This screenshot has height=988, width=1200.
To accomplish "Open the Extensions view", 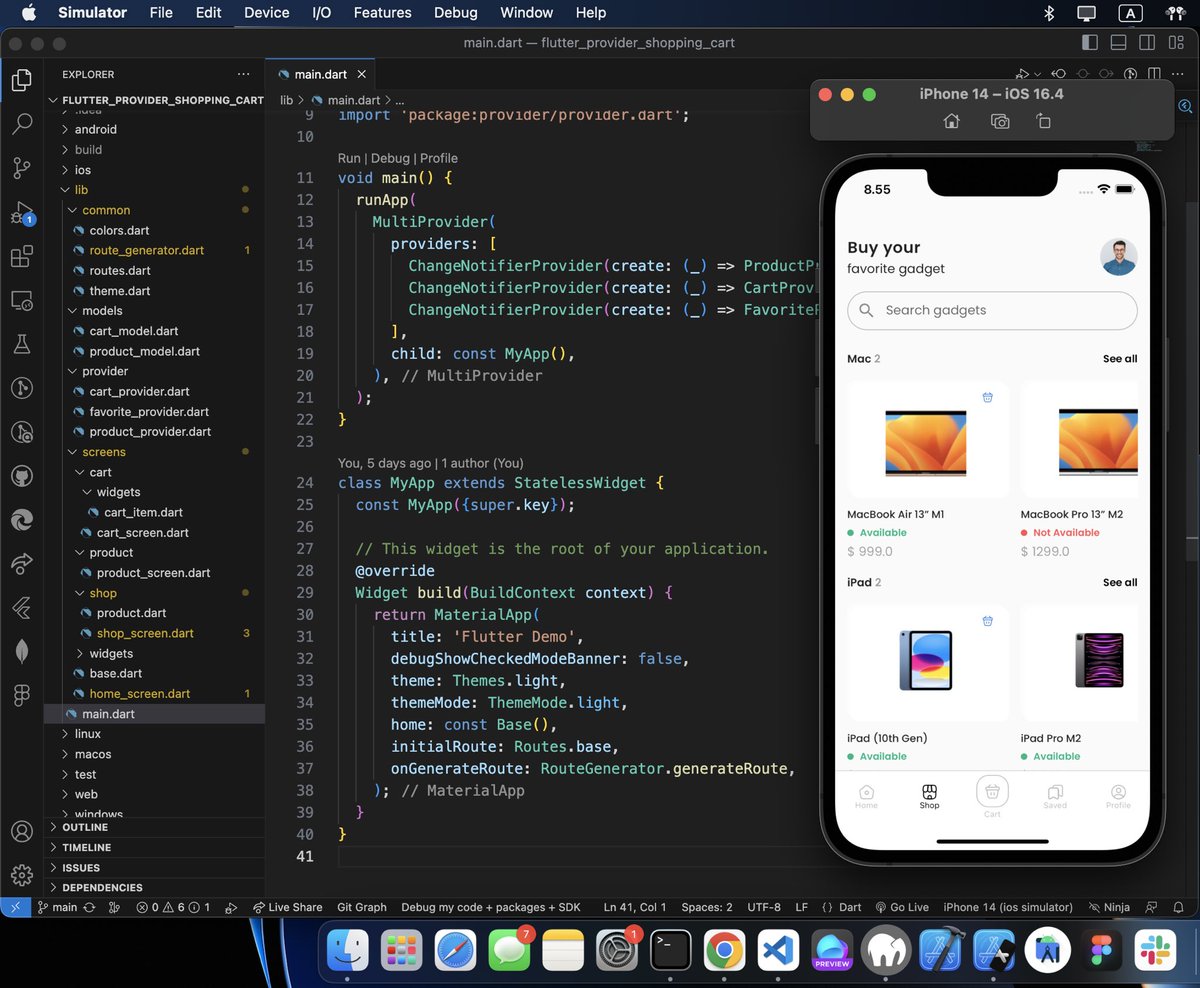I will point(21,257).
